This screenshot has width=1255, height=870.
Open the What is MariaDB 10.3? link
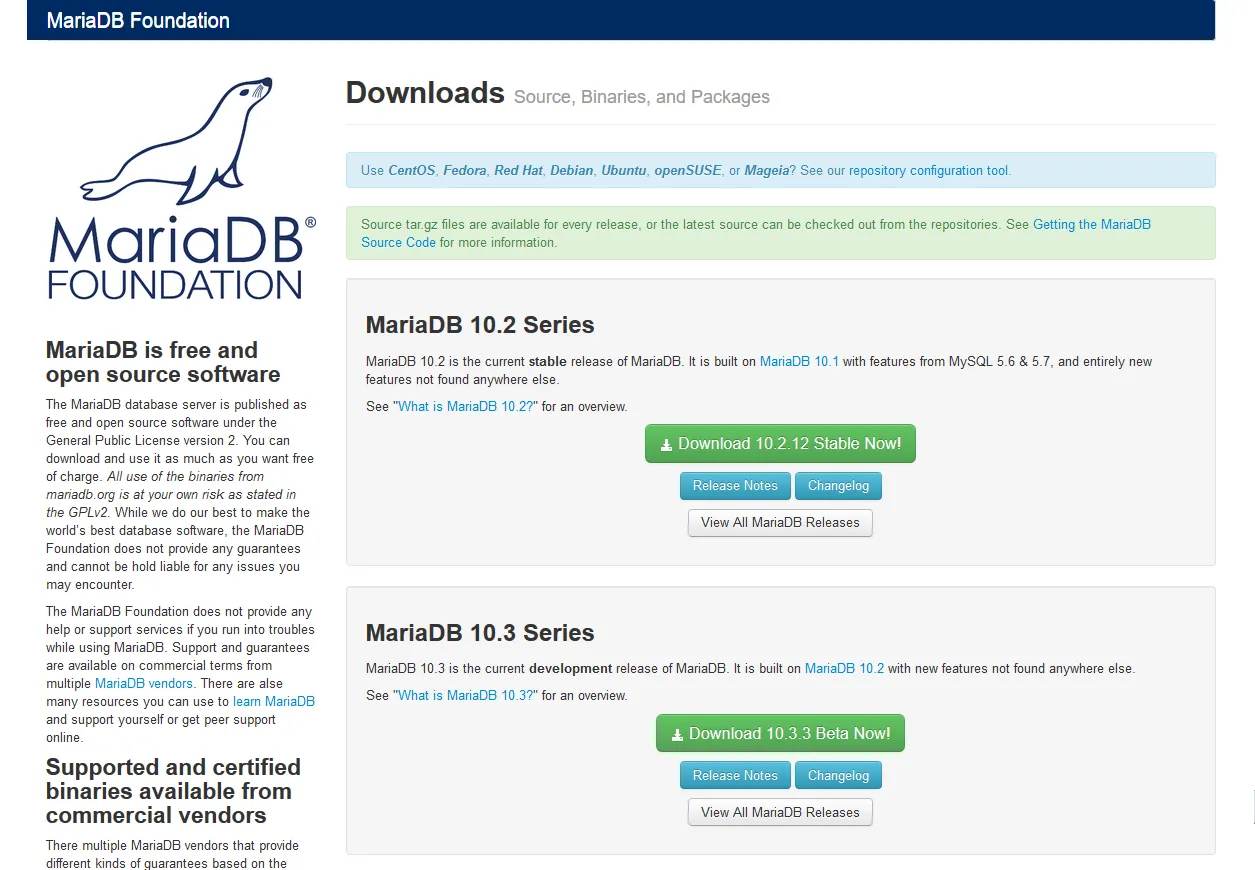(467, 696)
